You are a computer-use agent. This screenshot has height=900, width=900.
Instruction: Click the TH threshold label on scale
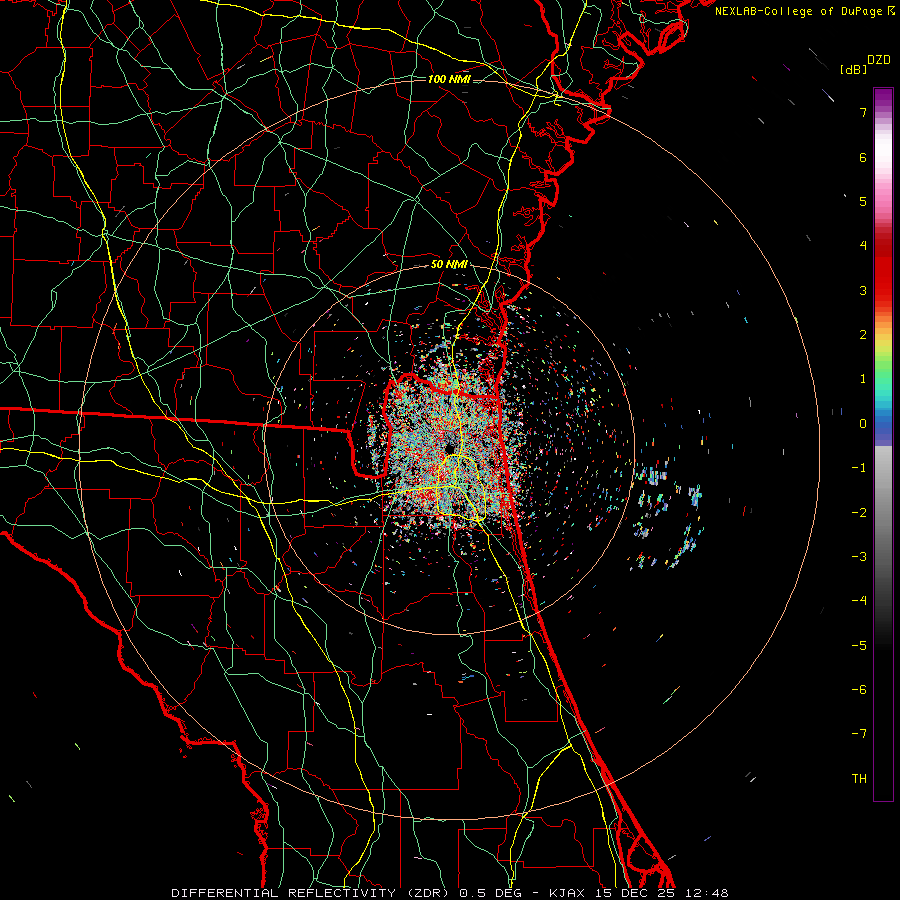pyautogui.click(x=859, y=778)
